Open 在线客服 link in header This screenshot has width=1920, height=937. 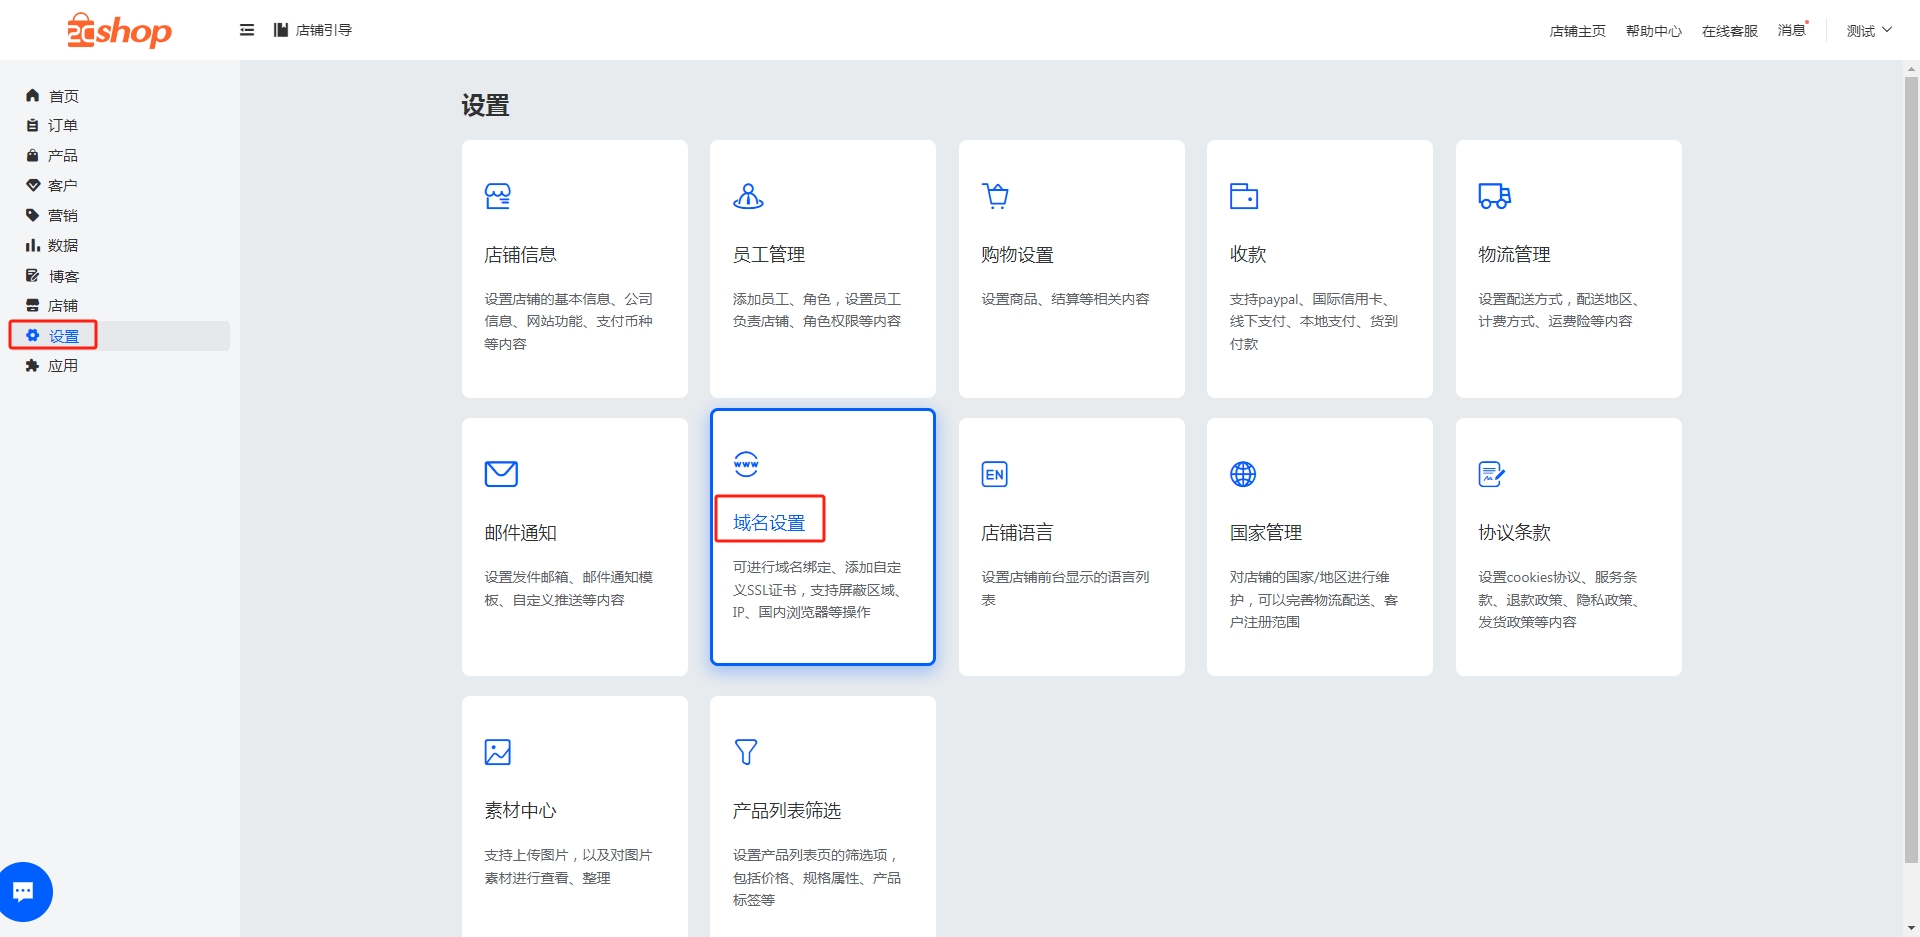(1730, 31)
